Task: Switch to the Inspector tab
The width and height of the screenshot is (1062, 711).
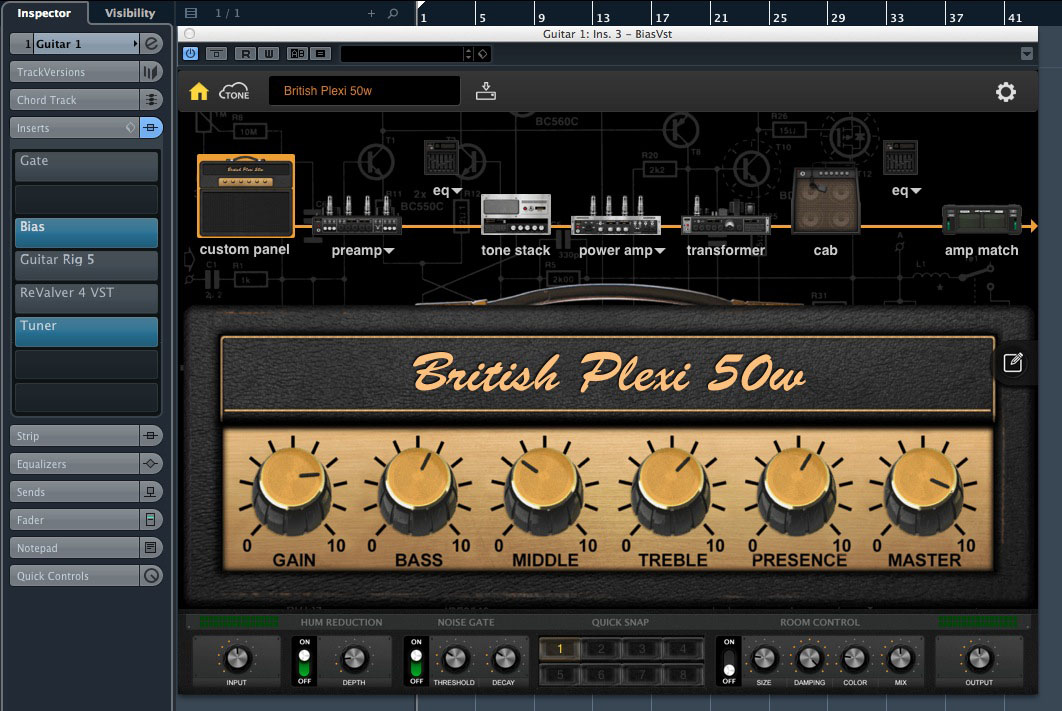Action: pos(44,13)
